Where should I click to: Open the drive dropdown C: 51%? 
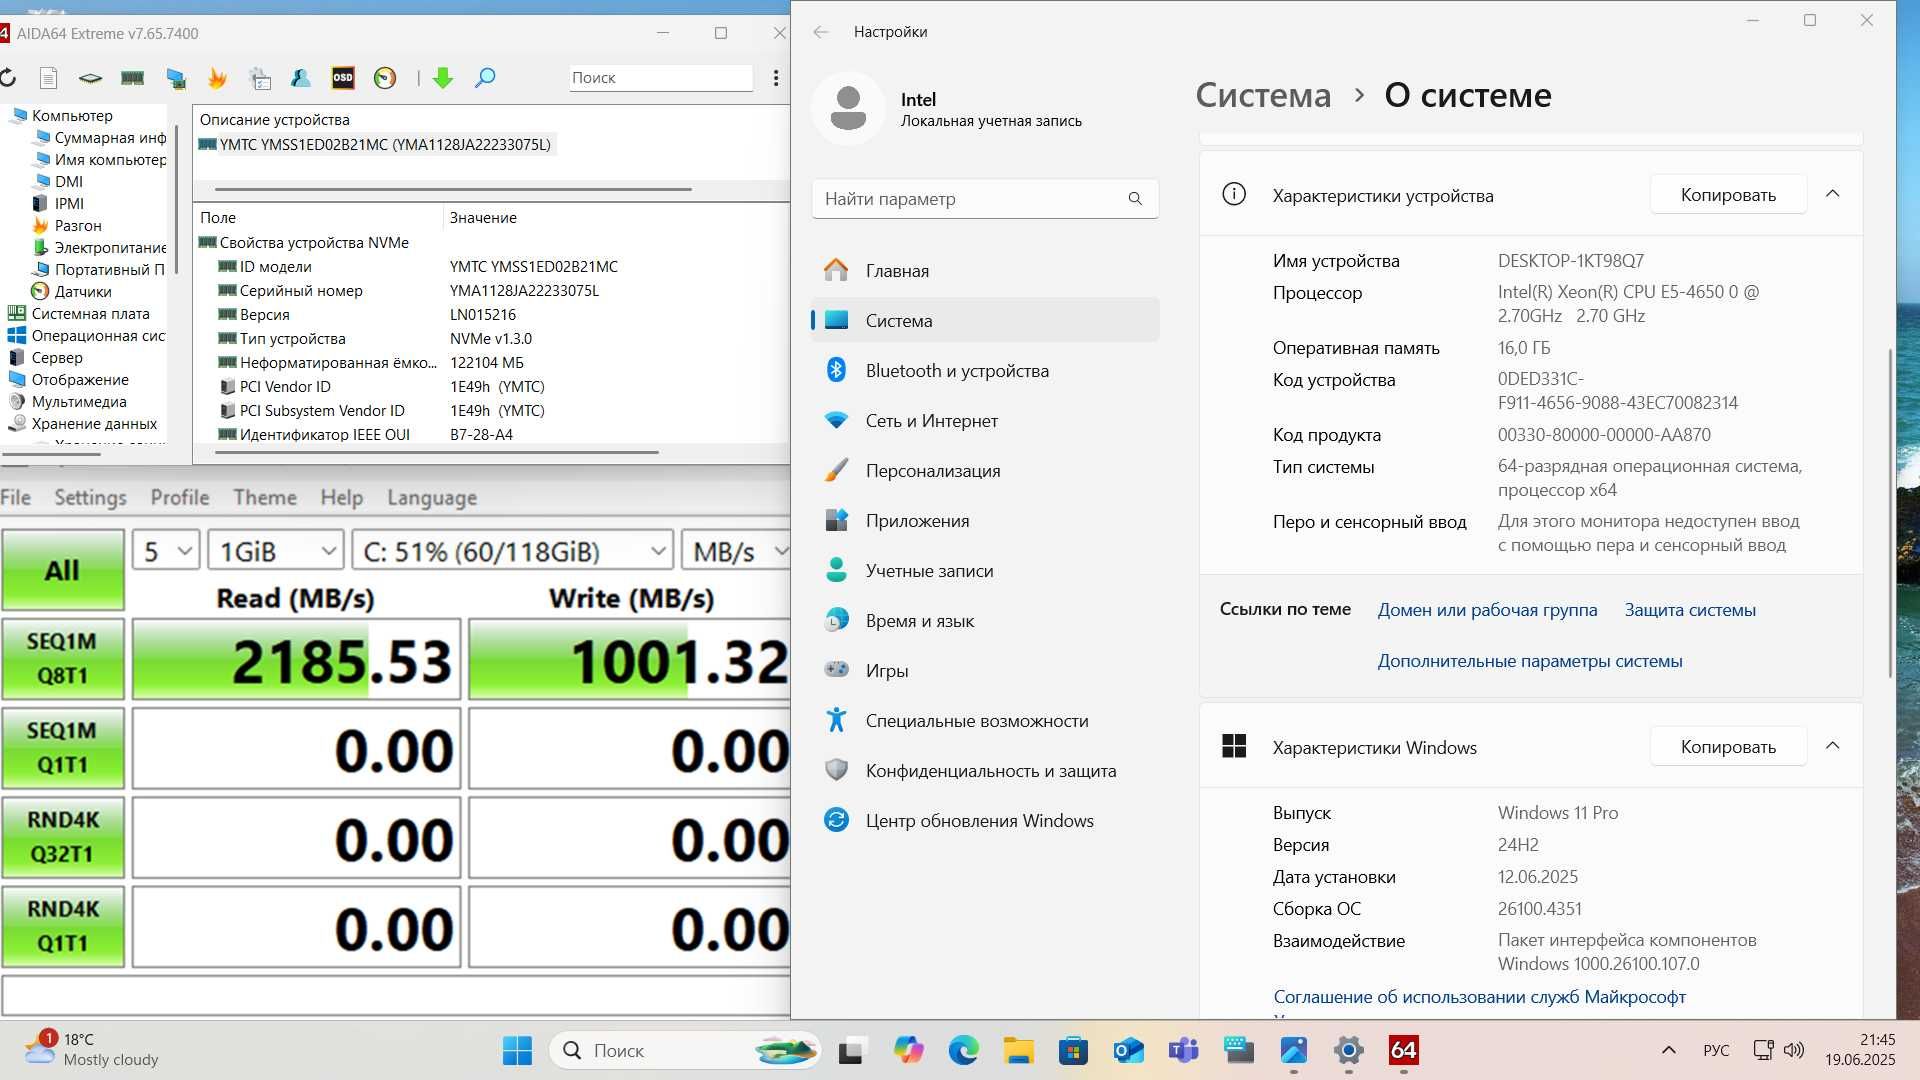(512, 551)
